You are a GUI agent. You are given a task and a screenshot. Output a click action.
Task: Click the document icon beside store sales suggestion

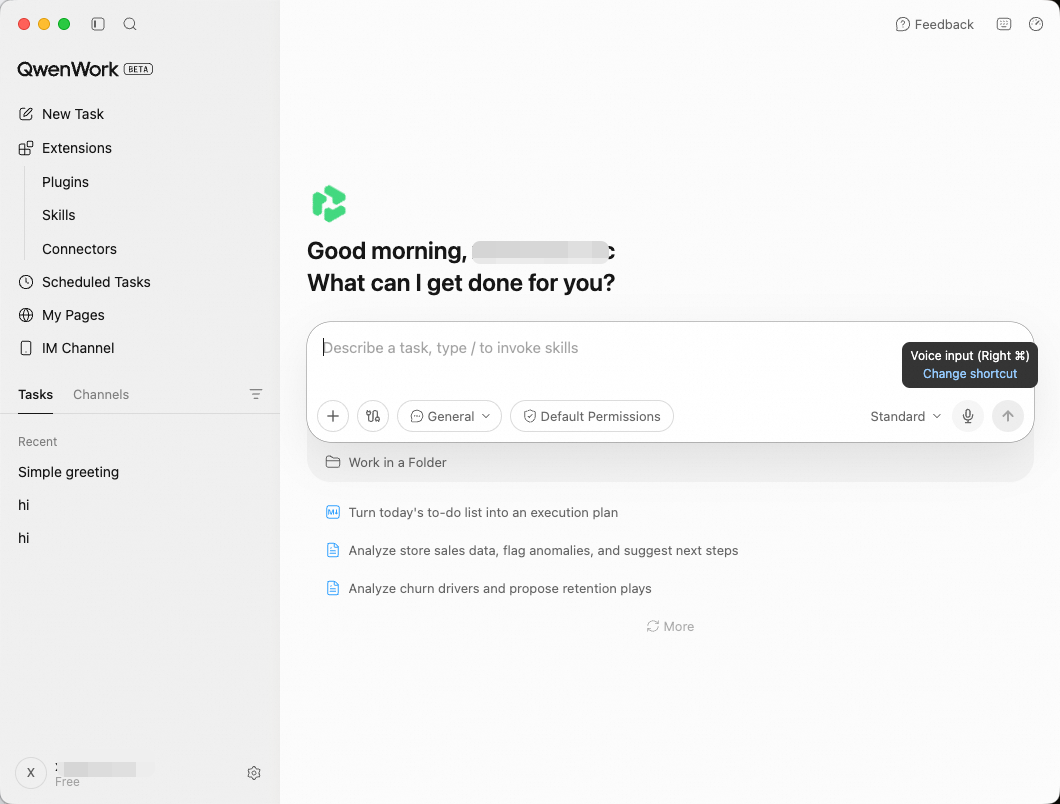(333, 550)
